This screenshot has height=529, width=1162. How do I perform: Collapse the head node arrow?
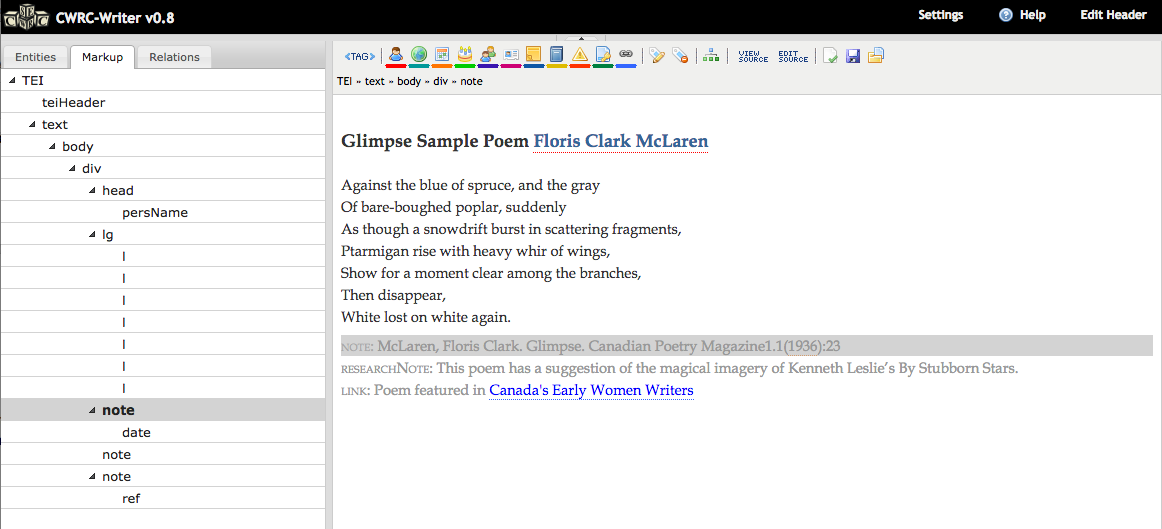[x=92, y=190]
